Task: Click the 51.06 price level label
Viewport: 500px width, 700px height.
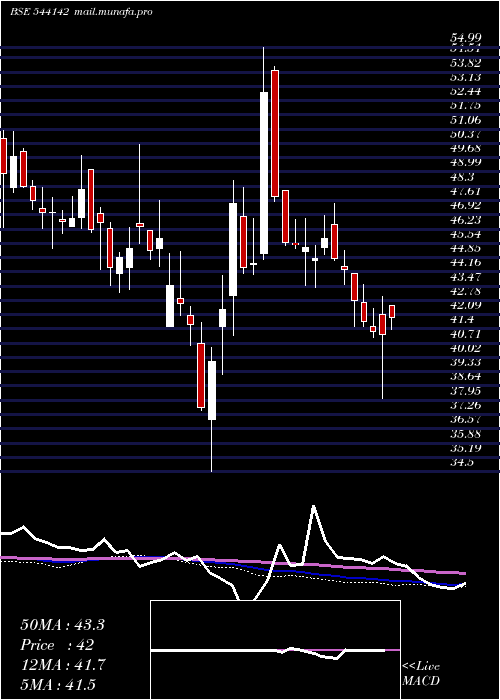Action: (x=465, y=120)
